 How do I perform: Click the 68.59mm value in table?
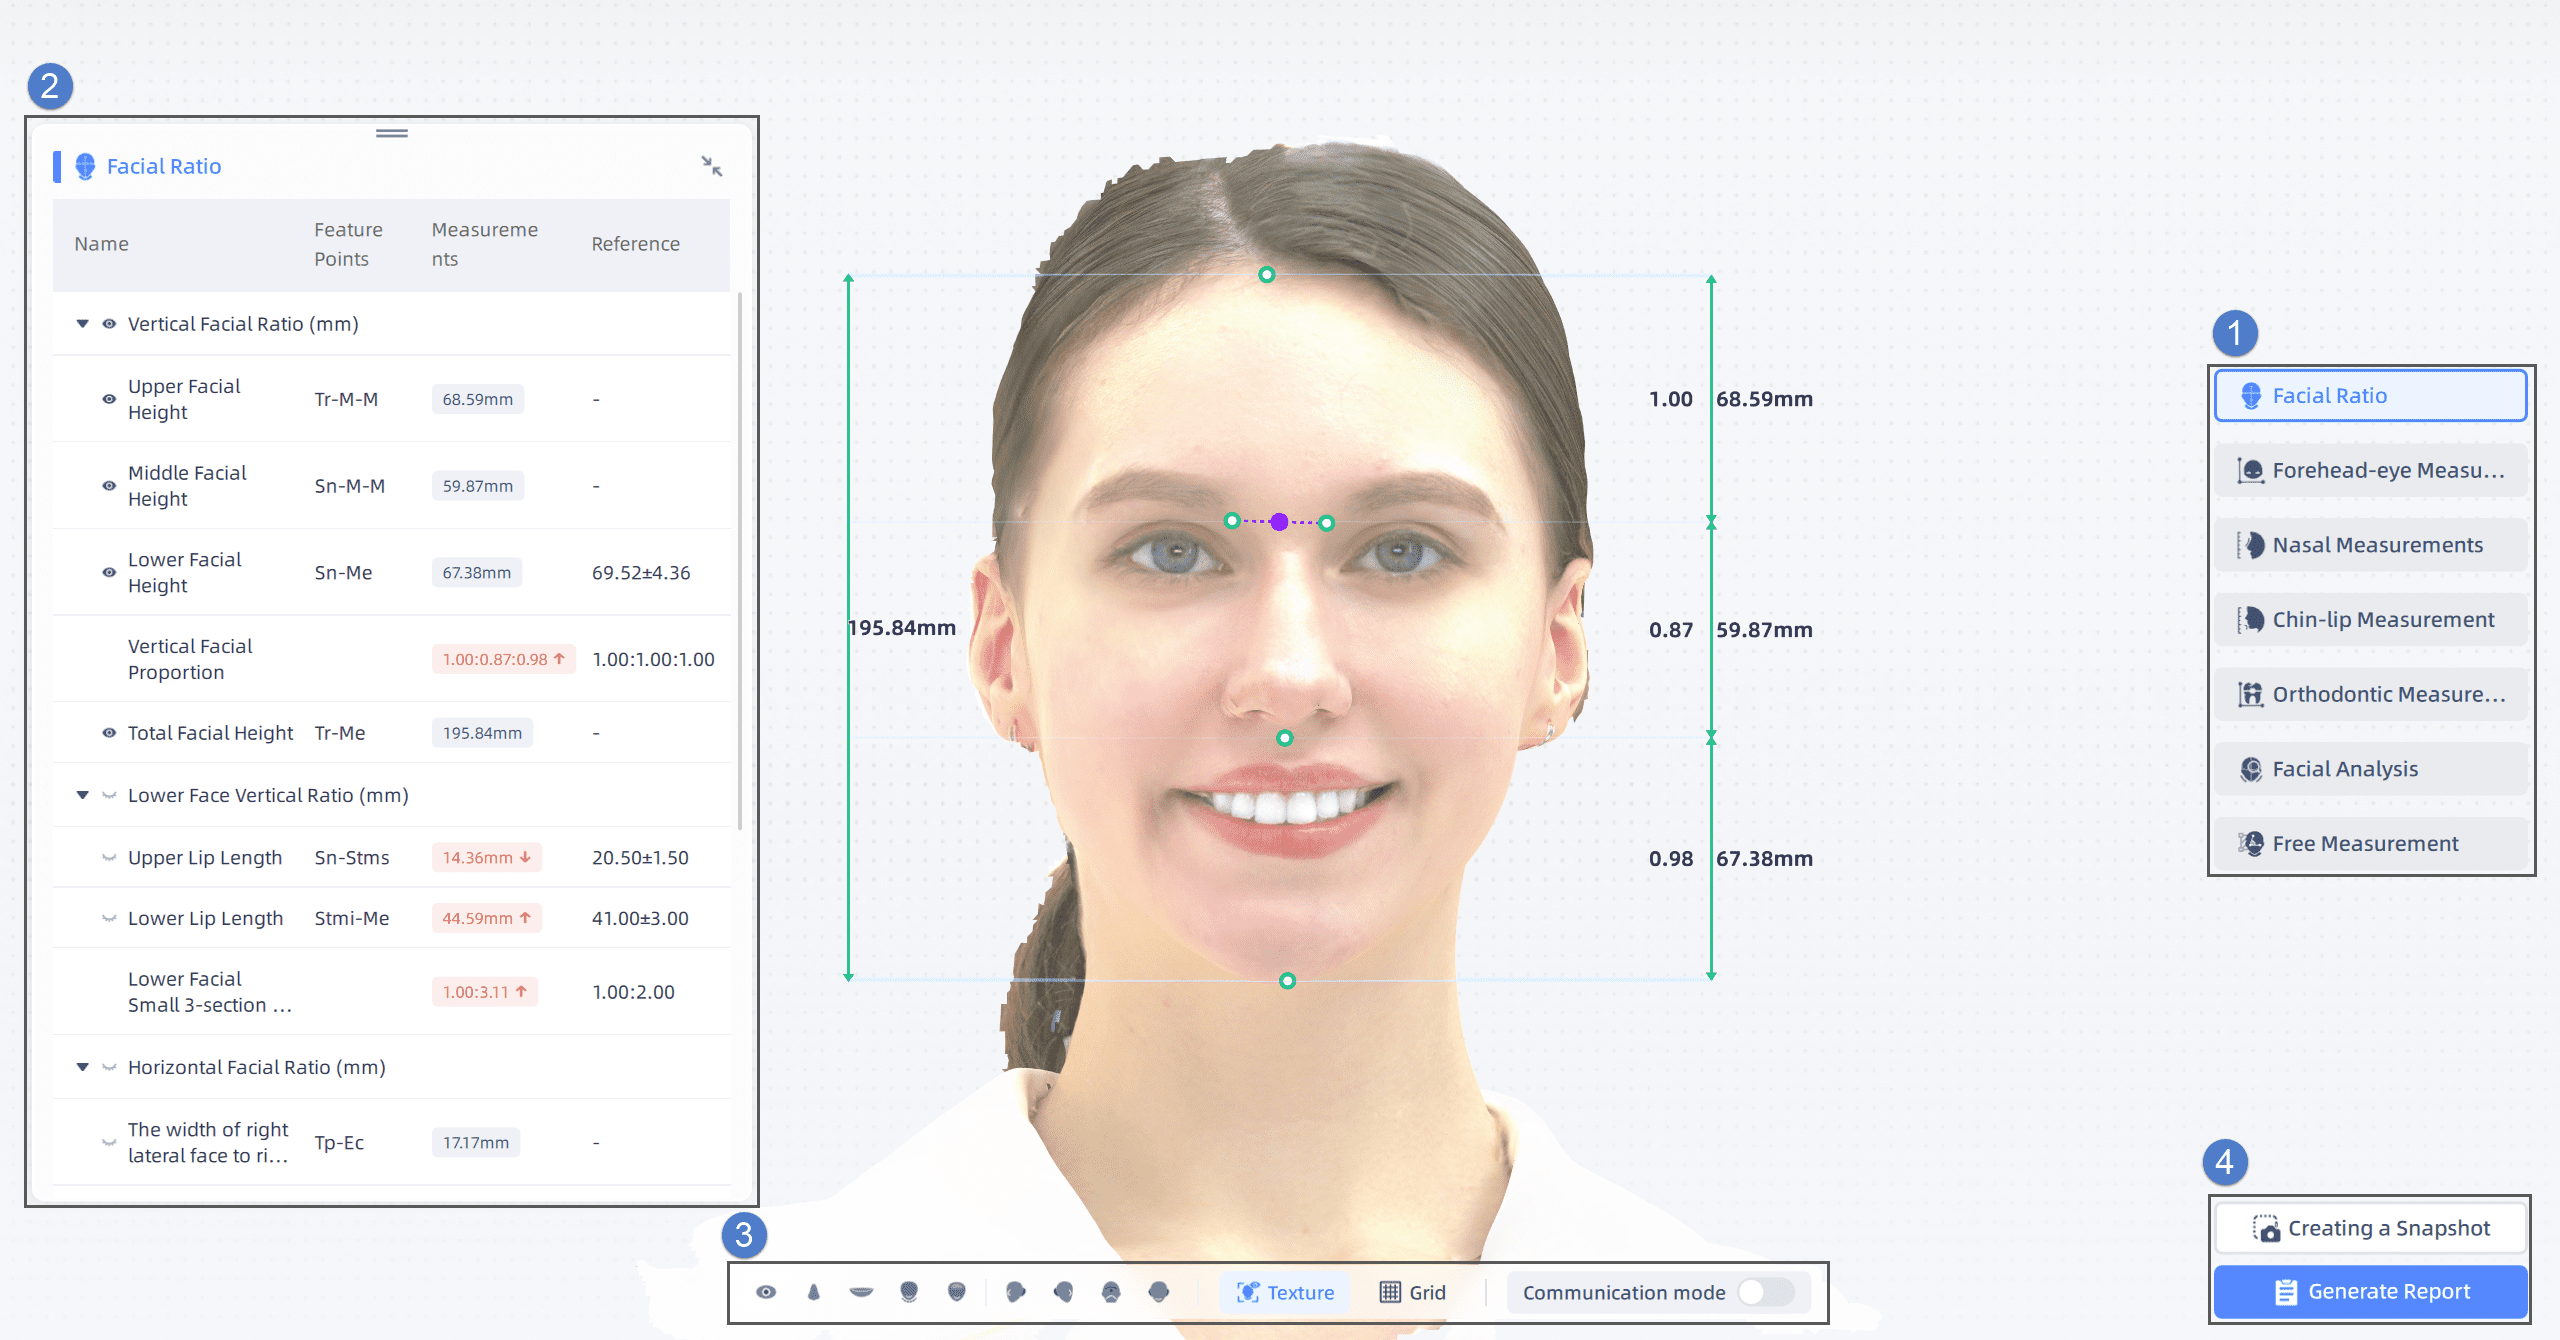[x=478, y=399]
